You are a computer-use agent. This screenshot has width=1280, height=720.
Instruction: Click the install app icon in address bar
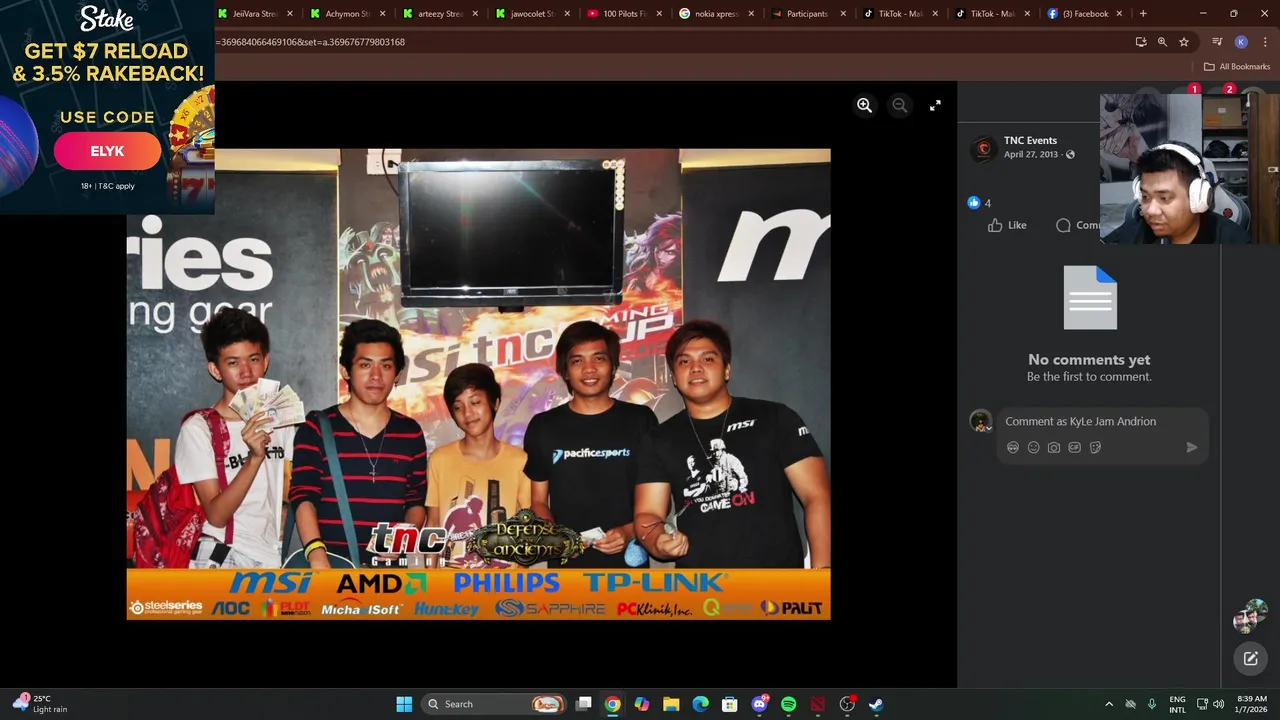(x=1141, y=42)
